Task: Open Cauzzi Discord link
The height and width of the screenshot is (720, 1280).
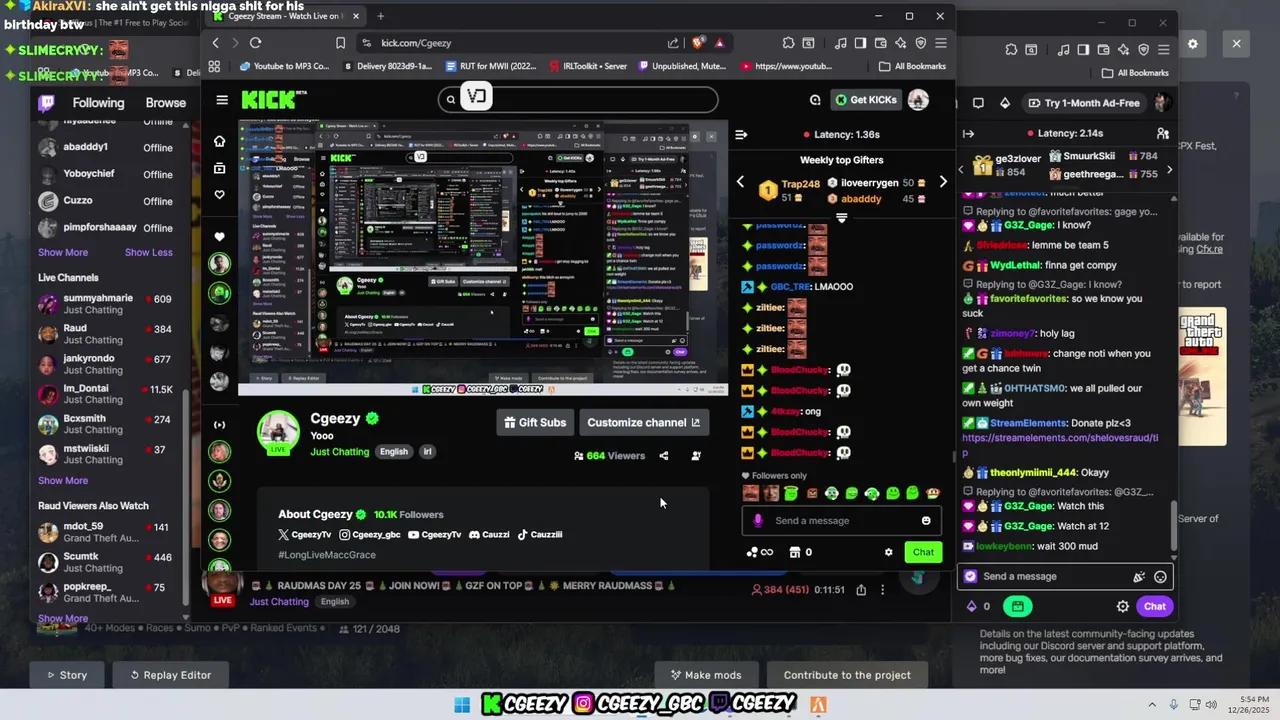Action: point(489,534)
